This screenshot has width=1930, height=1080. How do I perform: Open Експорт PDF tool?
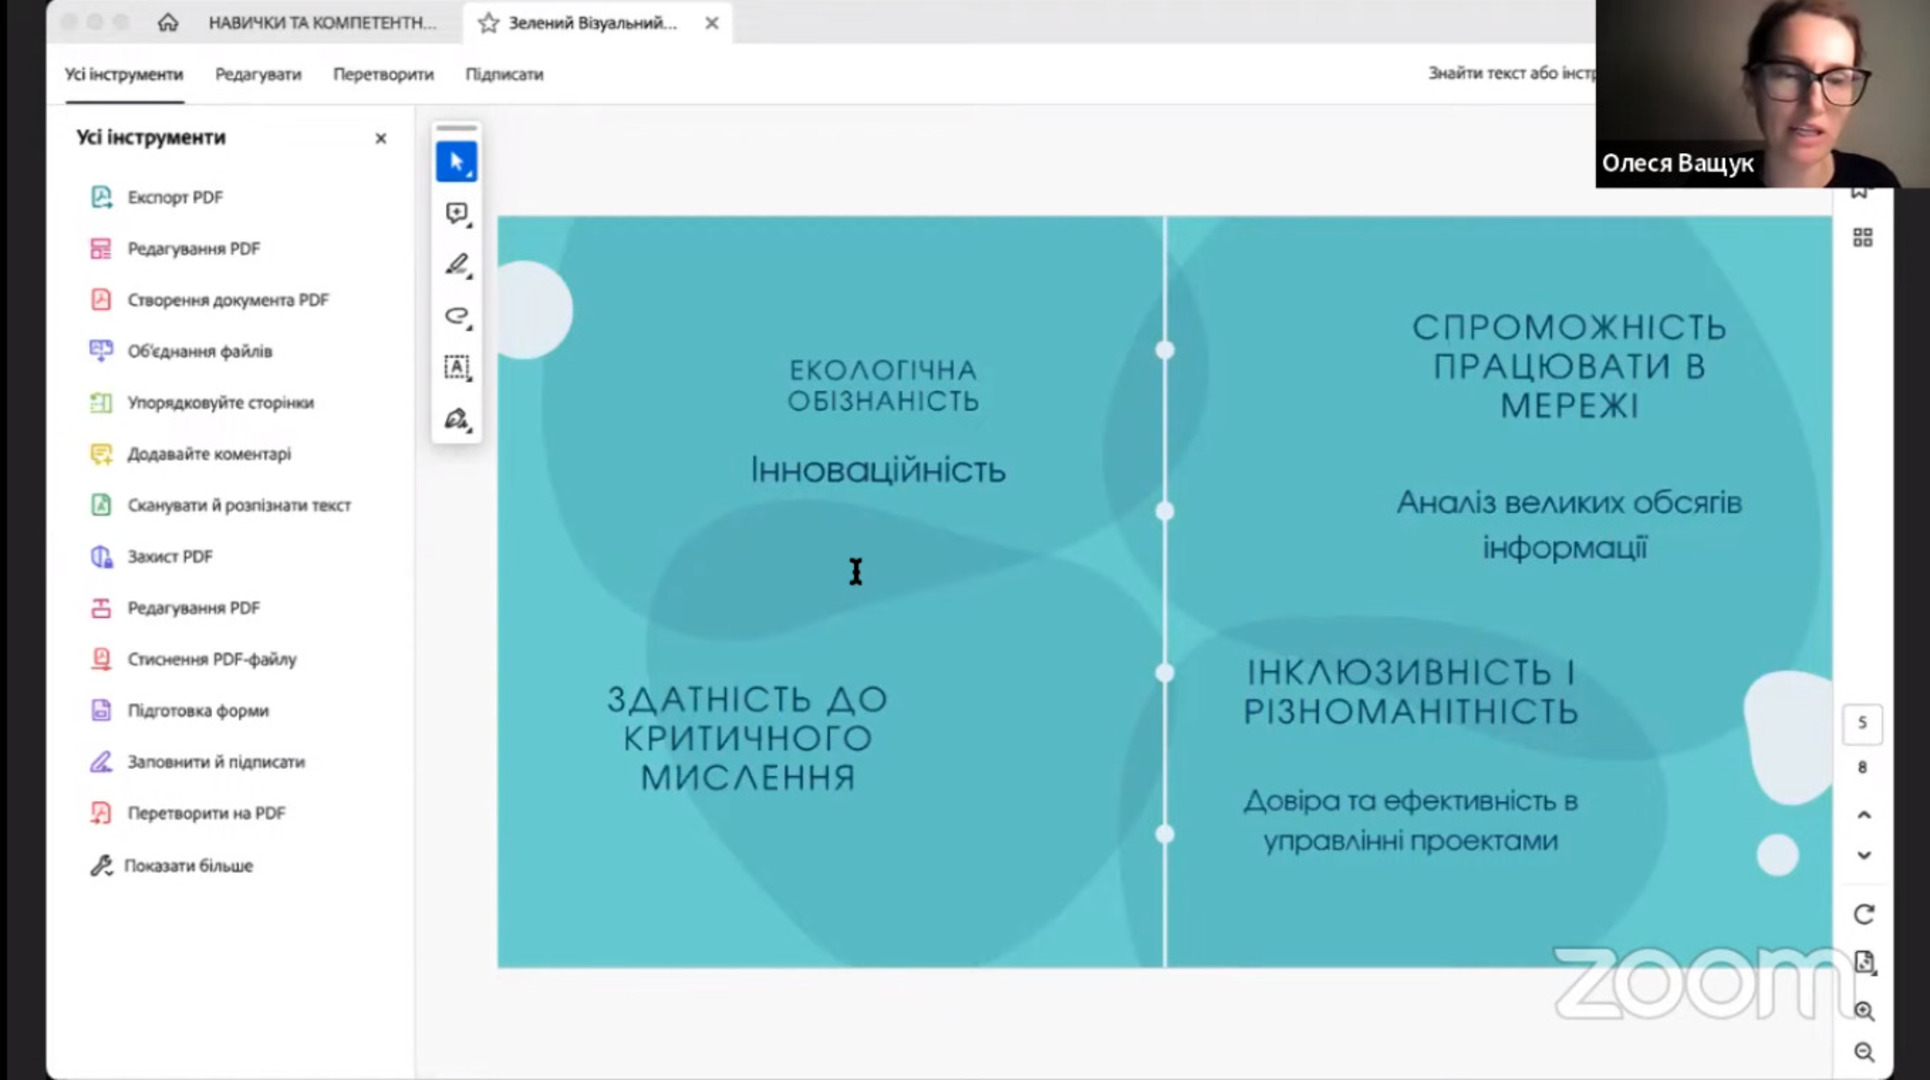tap(174, 197)
